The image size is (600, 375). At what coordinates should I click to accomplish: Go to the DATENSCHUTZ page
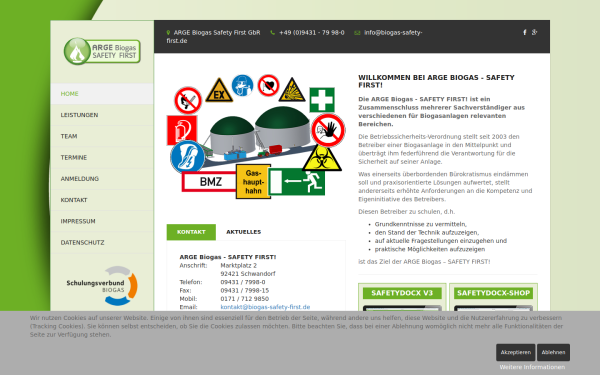click(x=102, y=243)
